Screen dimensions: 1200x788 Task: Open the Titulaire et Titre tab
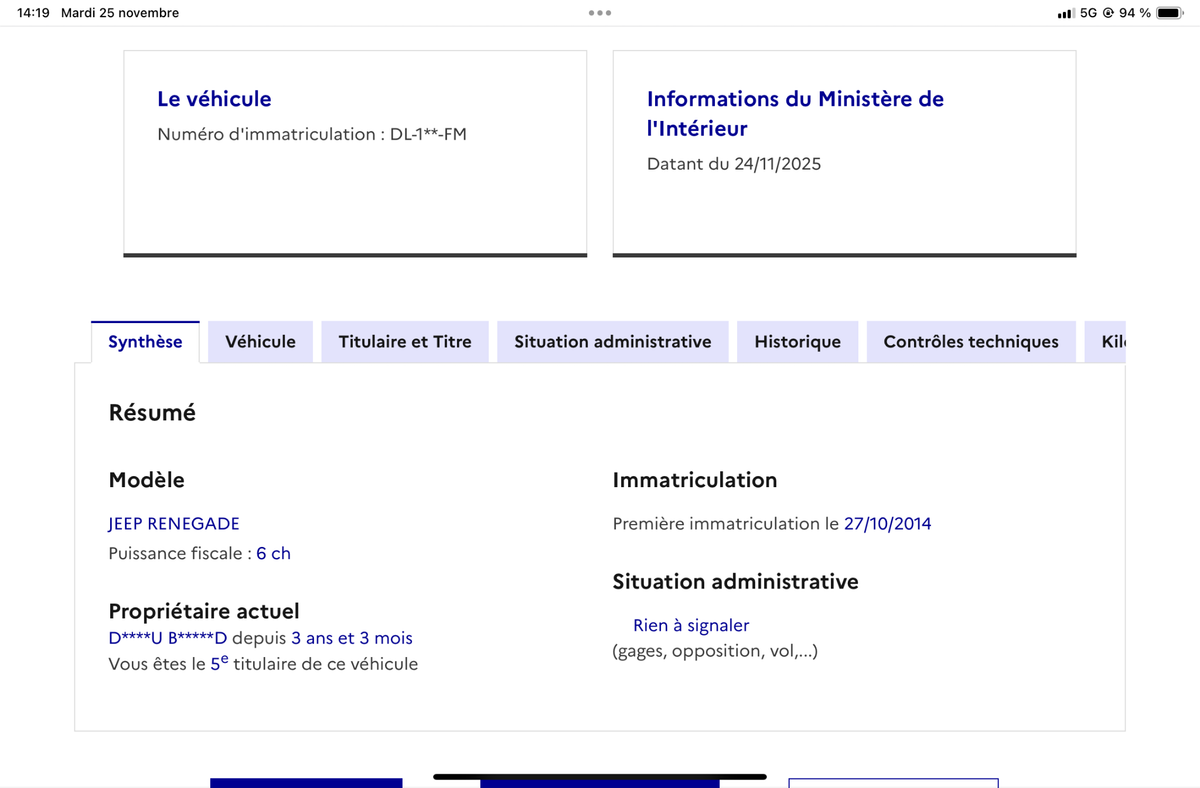405,342
